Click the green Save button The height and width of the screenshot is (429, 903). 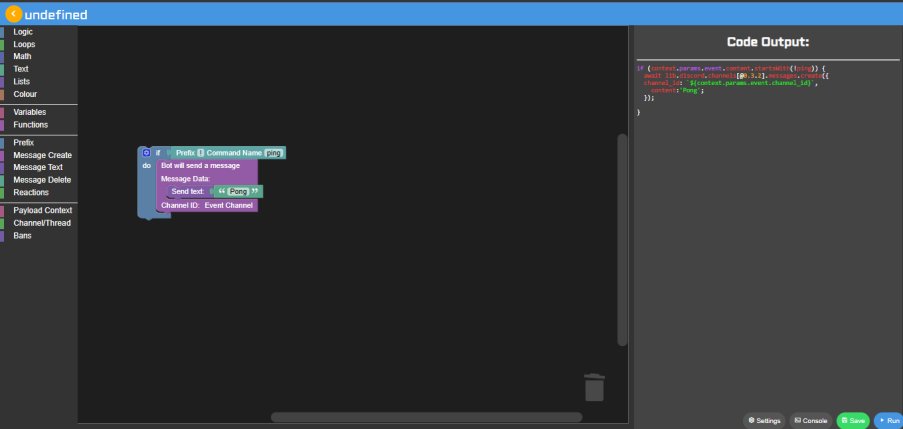click(x=853, y=421)
